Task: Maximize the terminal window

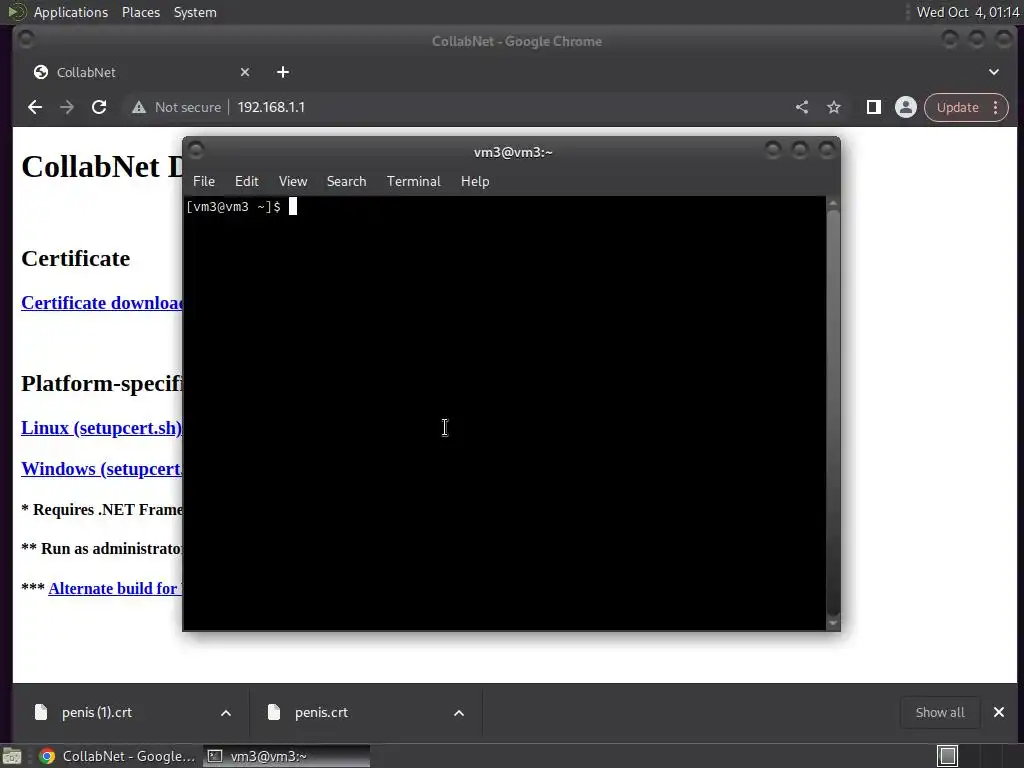Action: [x=799, y=150]
